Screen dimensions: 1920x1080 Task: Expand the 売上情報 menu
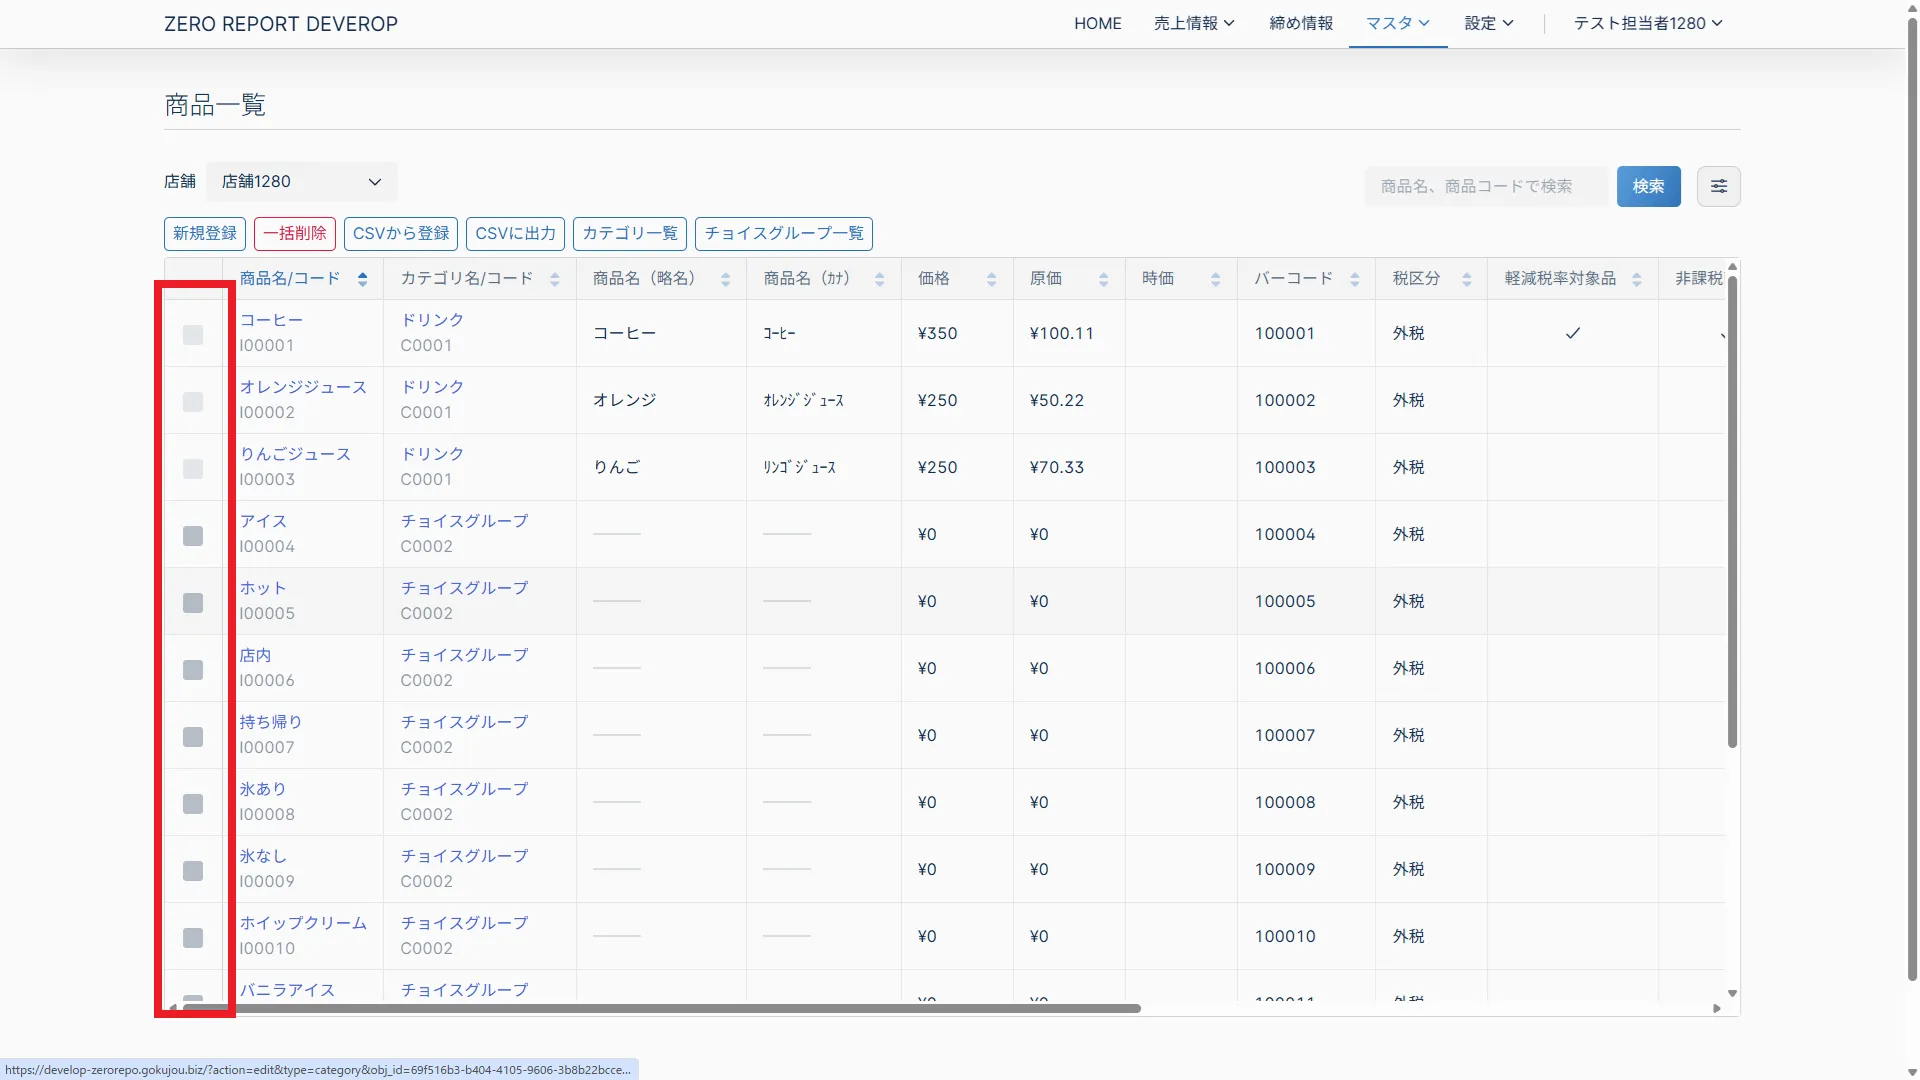pyautogui.click(x=1194, y=23)
